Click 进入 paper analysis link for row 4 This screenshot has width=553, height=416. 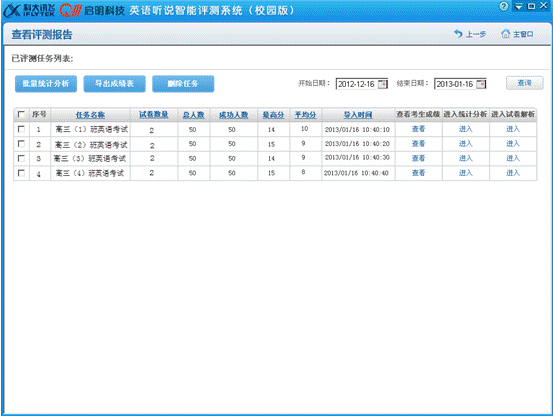coord(513,173)
